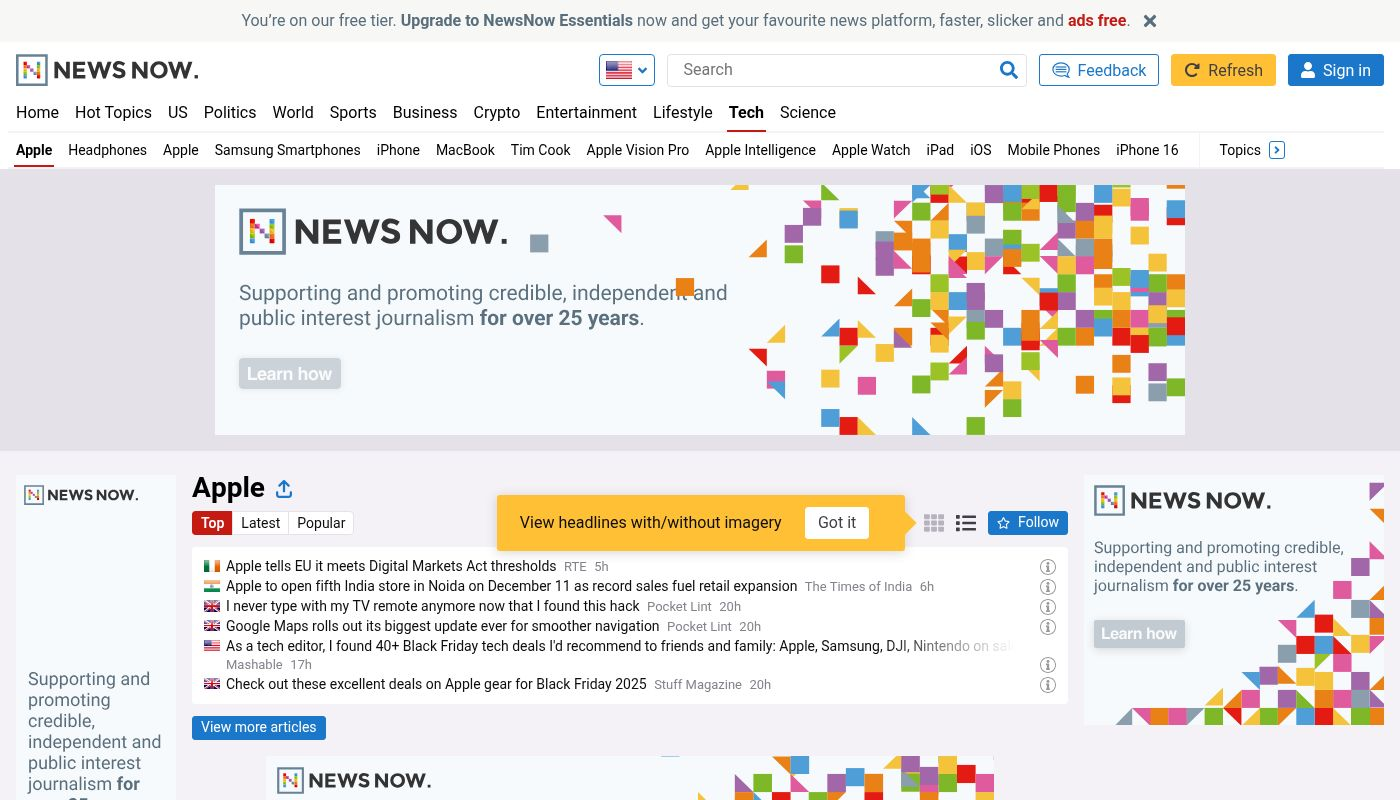
Task: Click the NewsNow logo in header
Action: click(107, 70)
